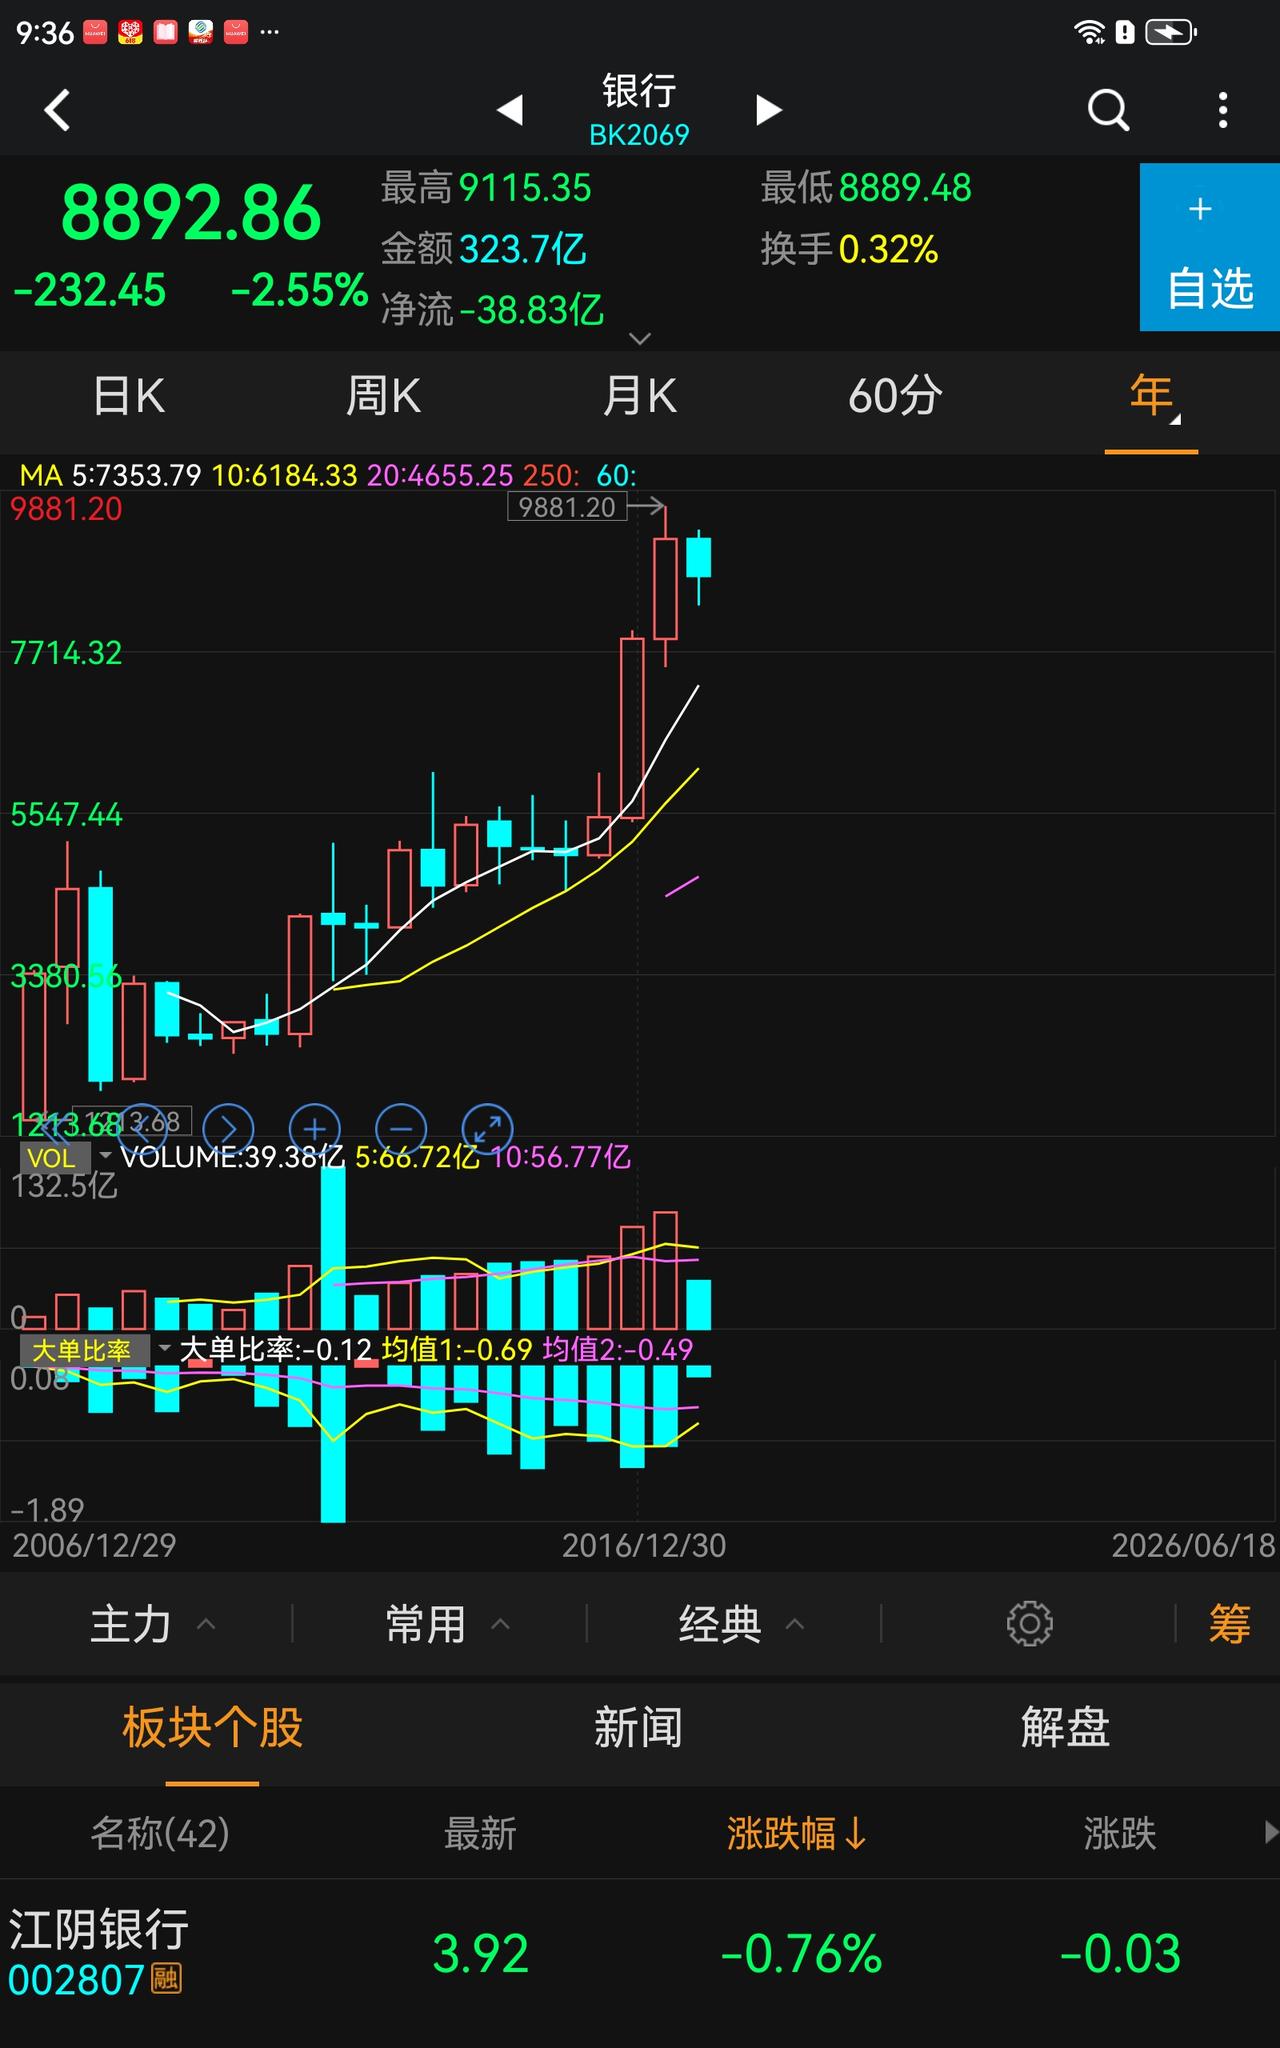Image resolution: width=1280 pixels, height=2048 pixels.
Task: Select the 解盘 tab
Action: (x=1065, y=1728)
